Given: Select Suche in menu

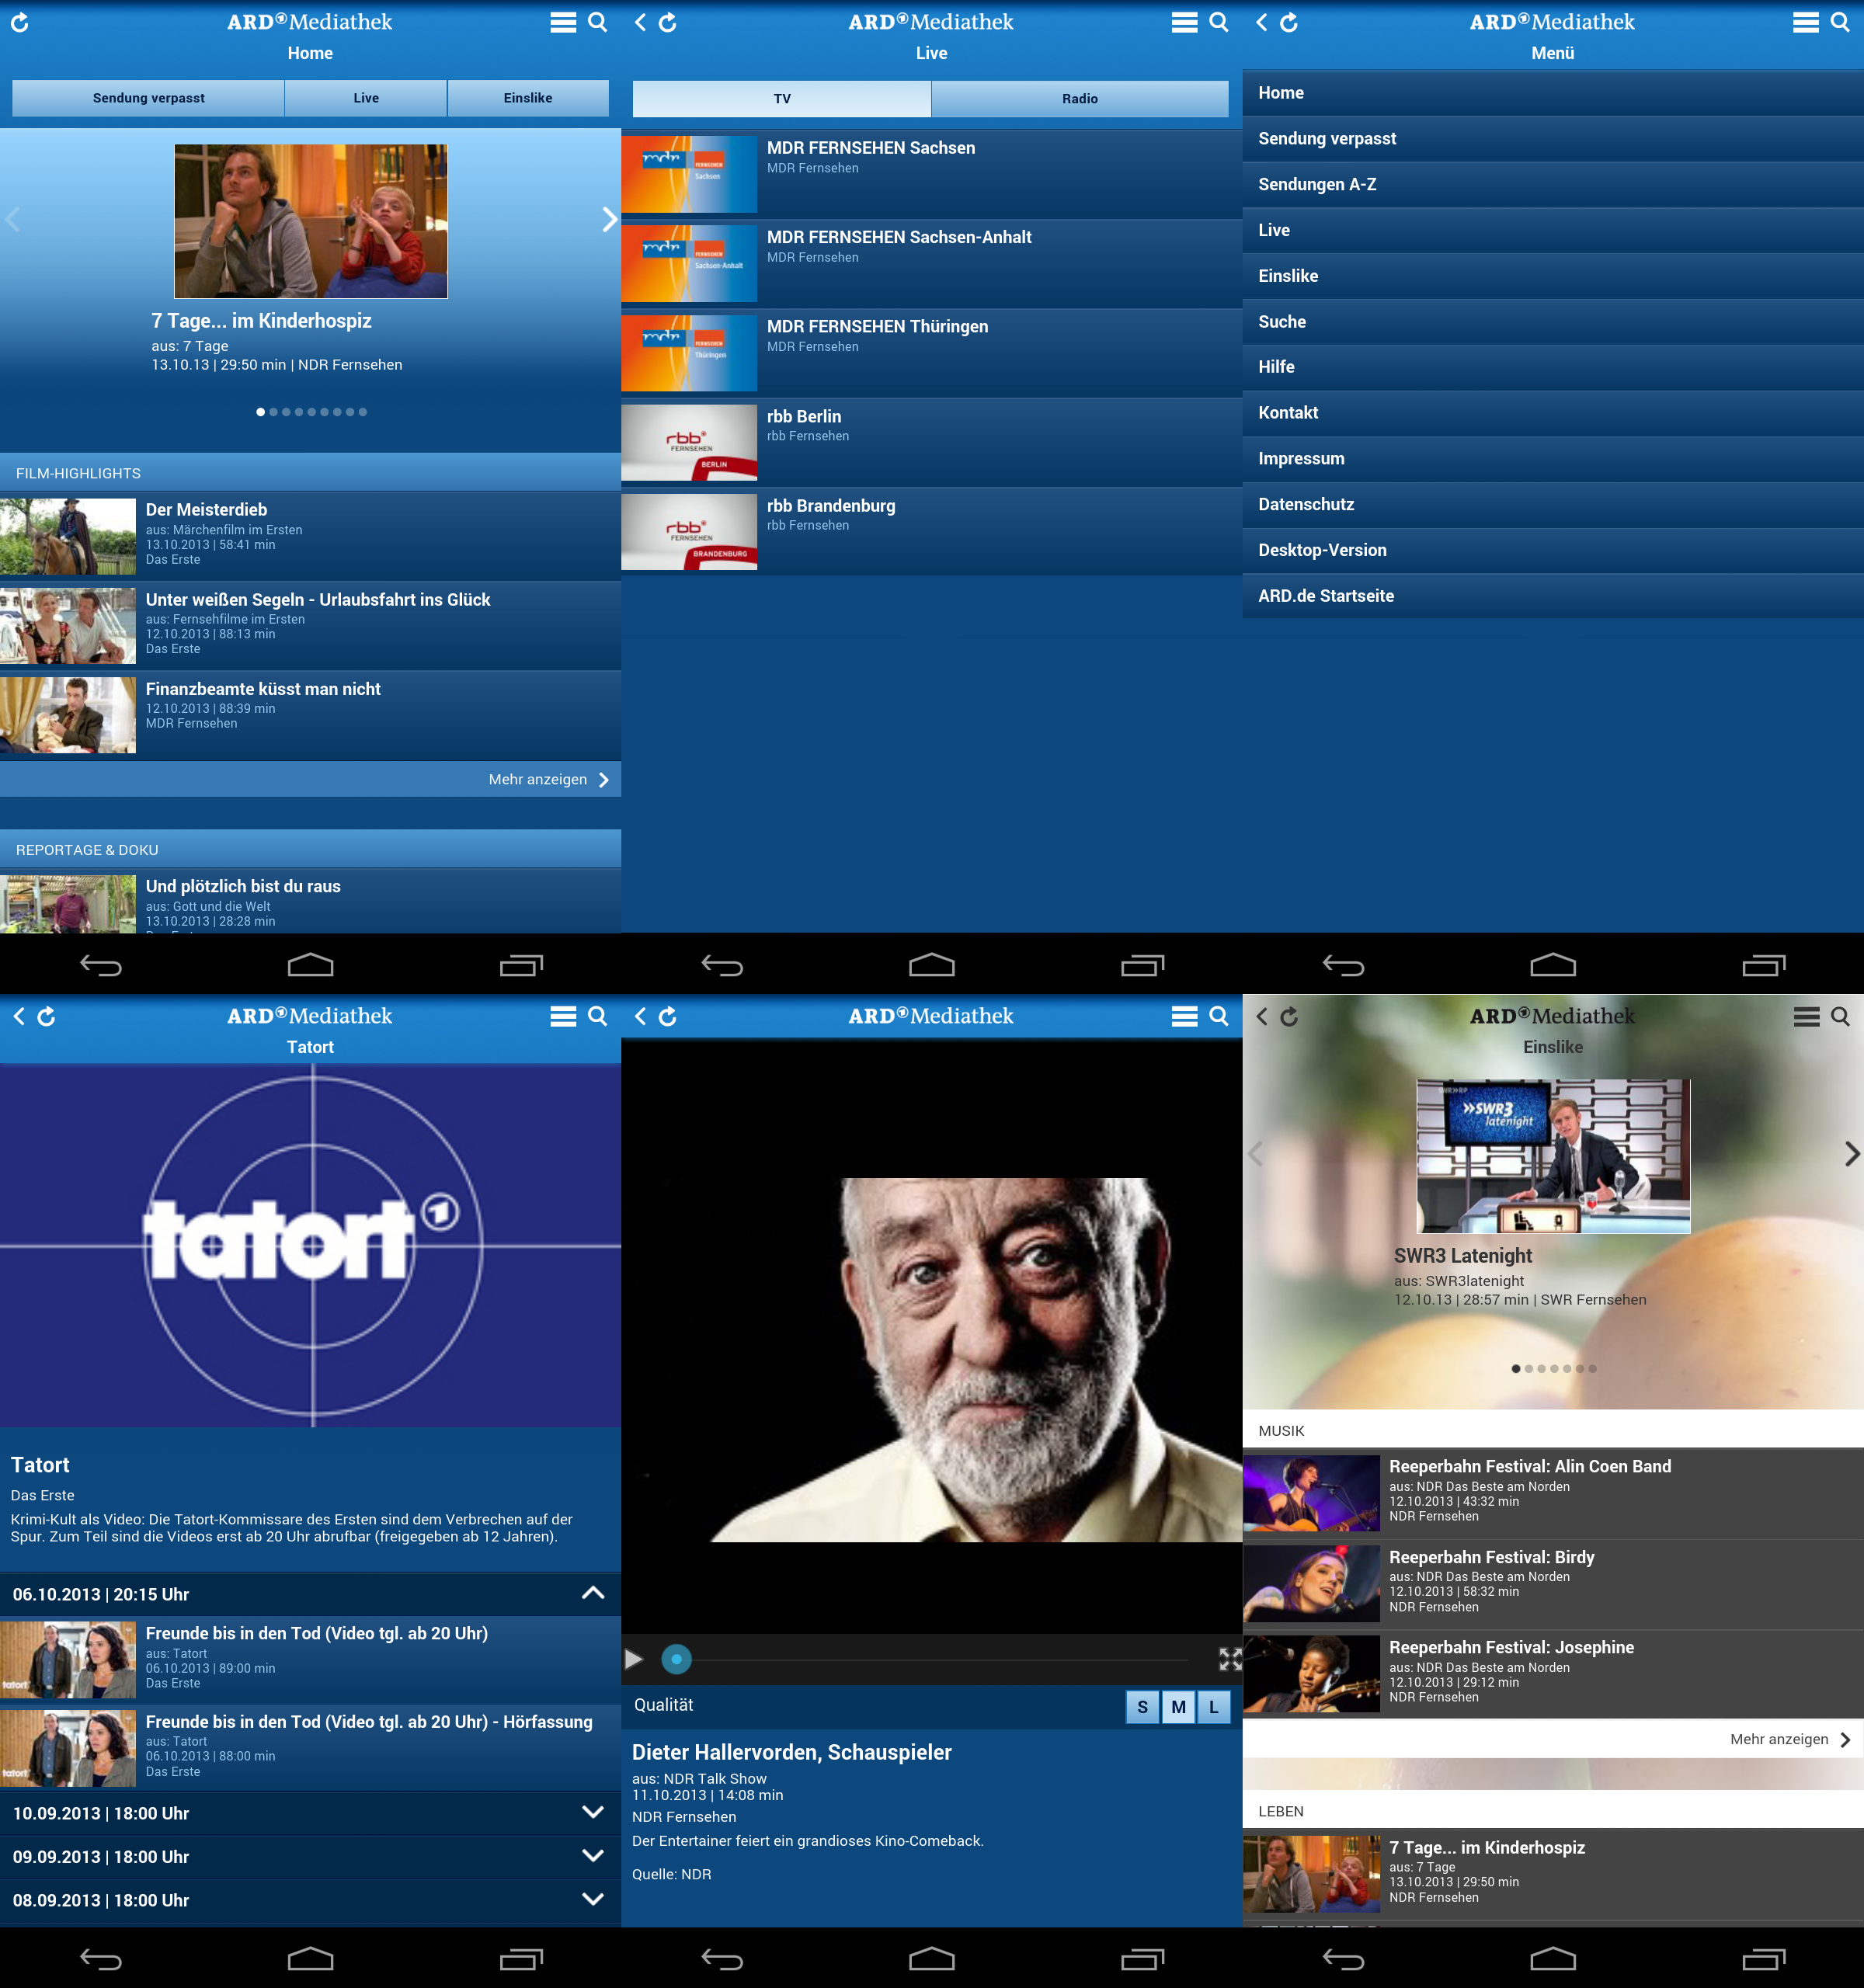Looking at the screenshot, I should click(1553, 321).
